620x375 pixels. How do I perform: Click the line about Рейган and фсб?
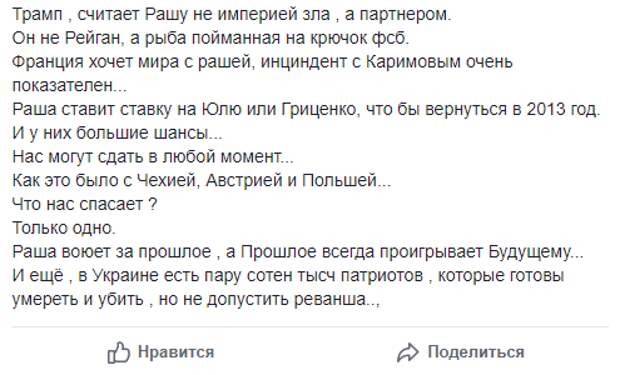tap(211, 38)
